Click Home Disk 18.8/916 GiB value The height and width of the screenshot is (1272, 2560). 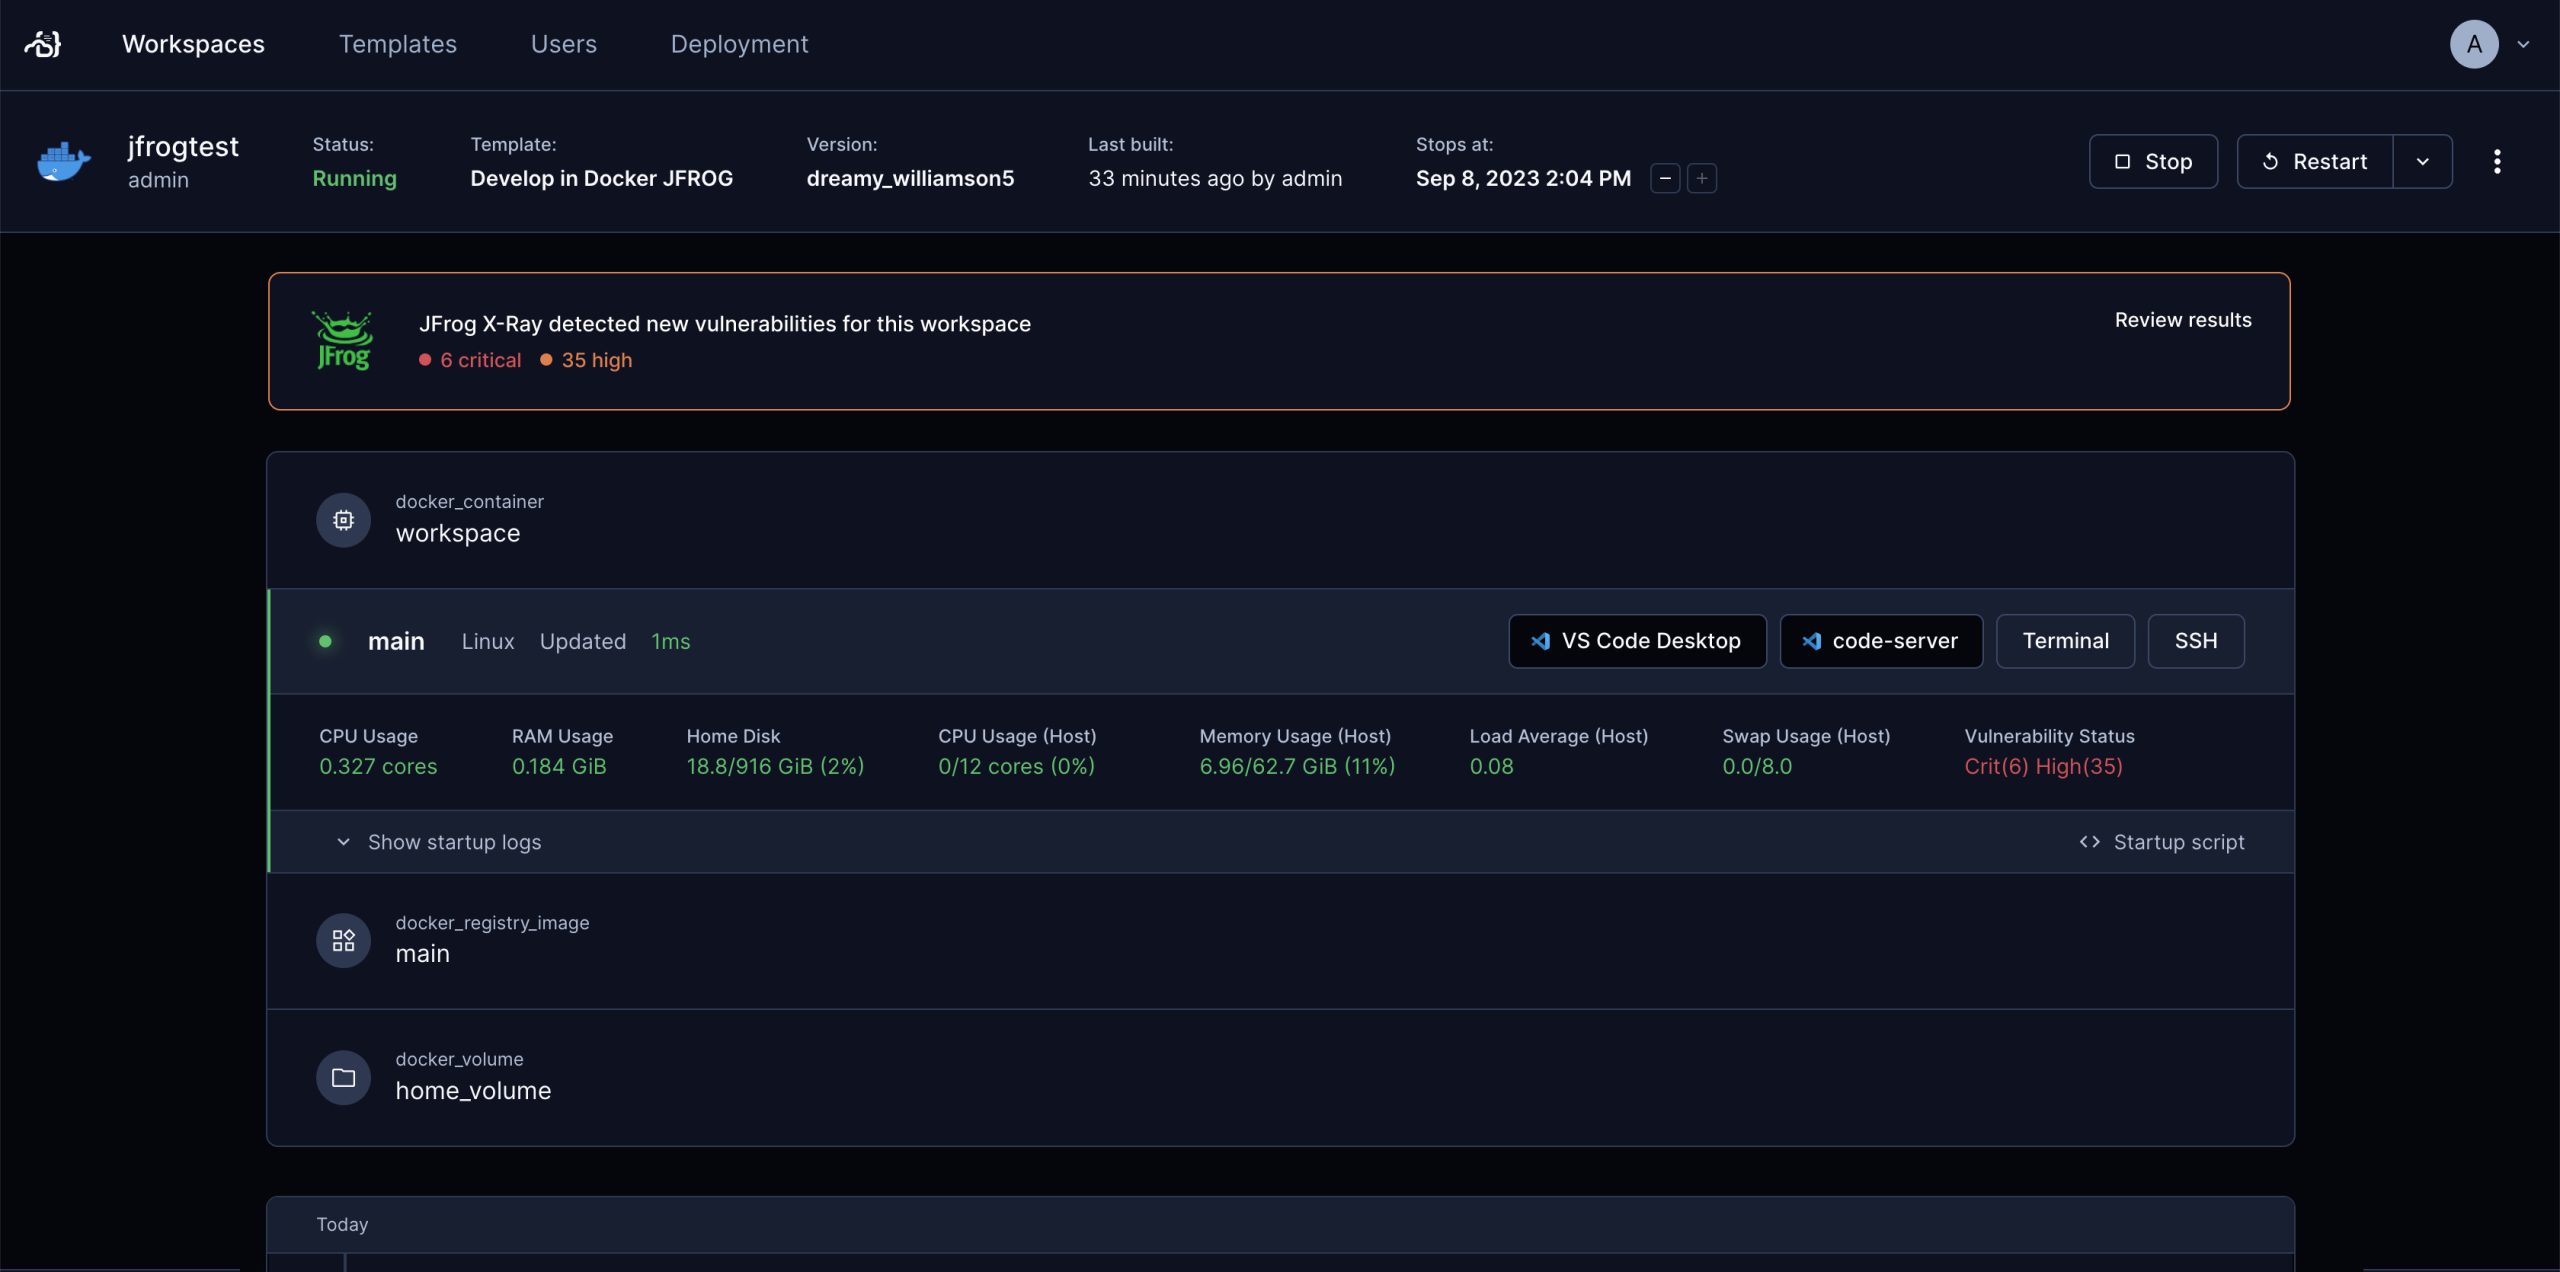[x=775, y=767]
